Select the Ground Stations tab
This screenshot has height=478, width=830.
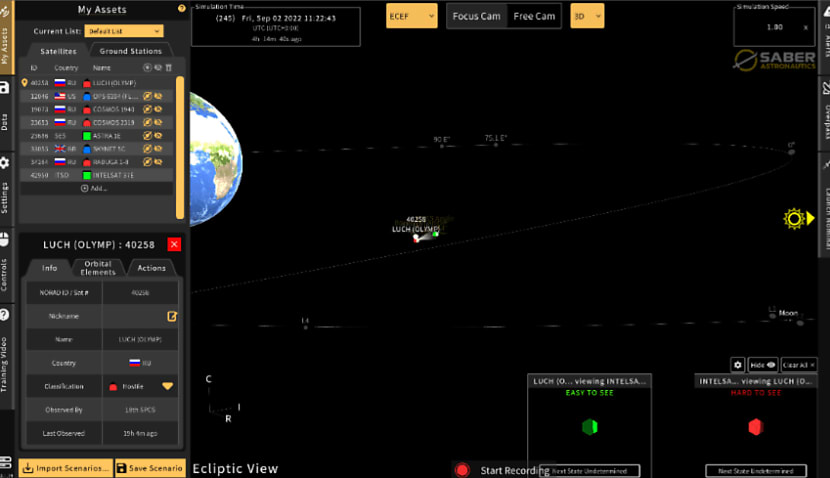click(131, 51)
